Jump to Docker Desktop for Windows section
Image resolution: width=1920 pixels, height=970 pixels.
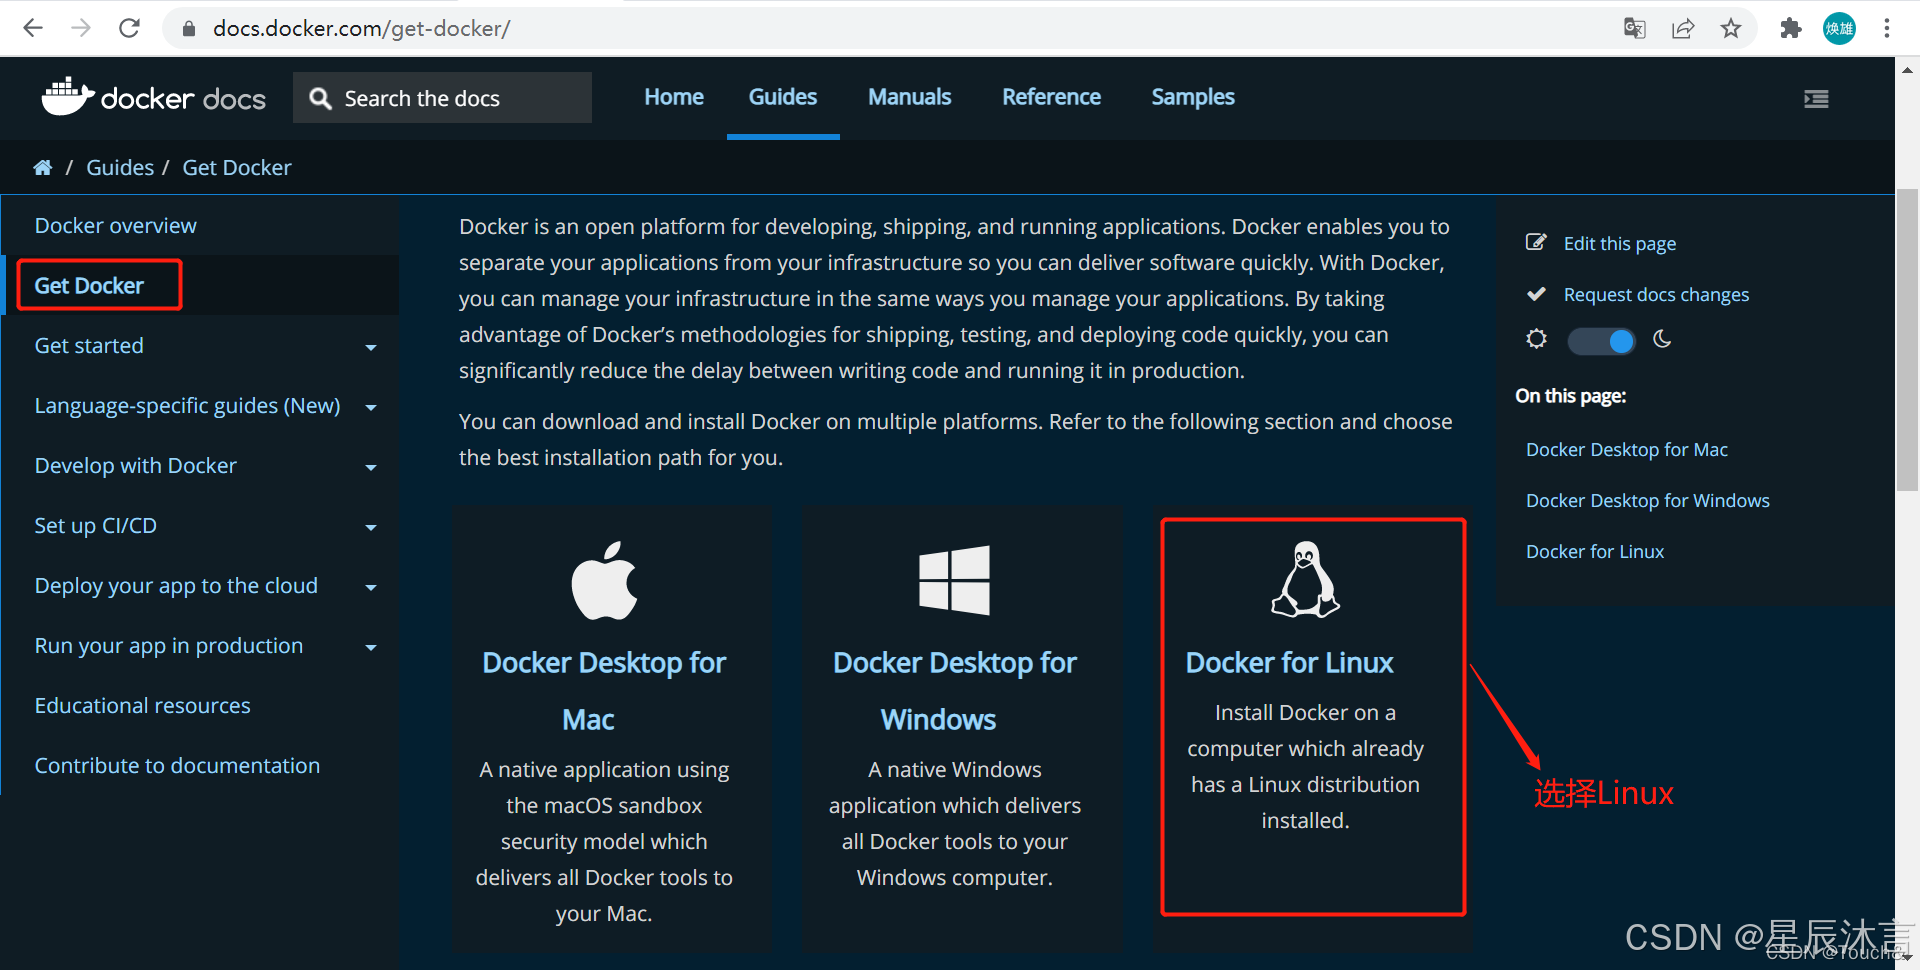tap(1647, 500)
